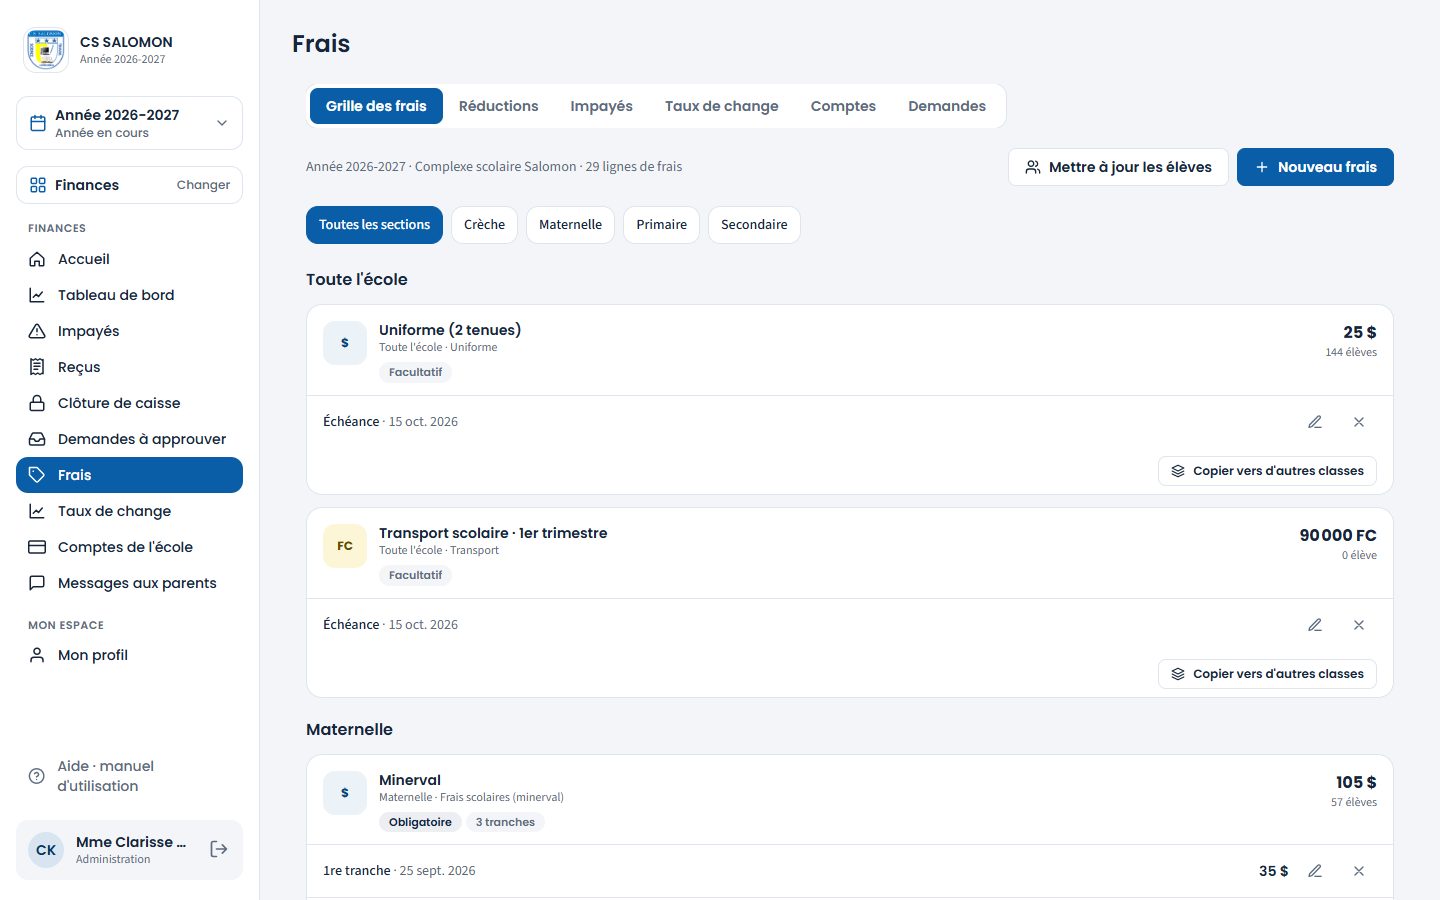The width and height of the screenshot is (1440, 900).
Task: Select the Secondaire section filter
Action: 754,225
